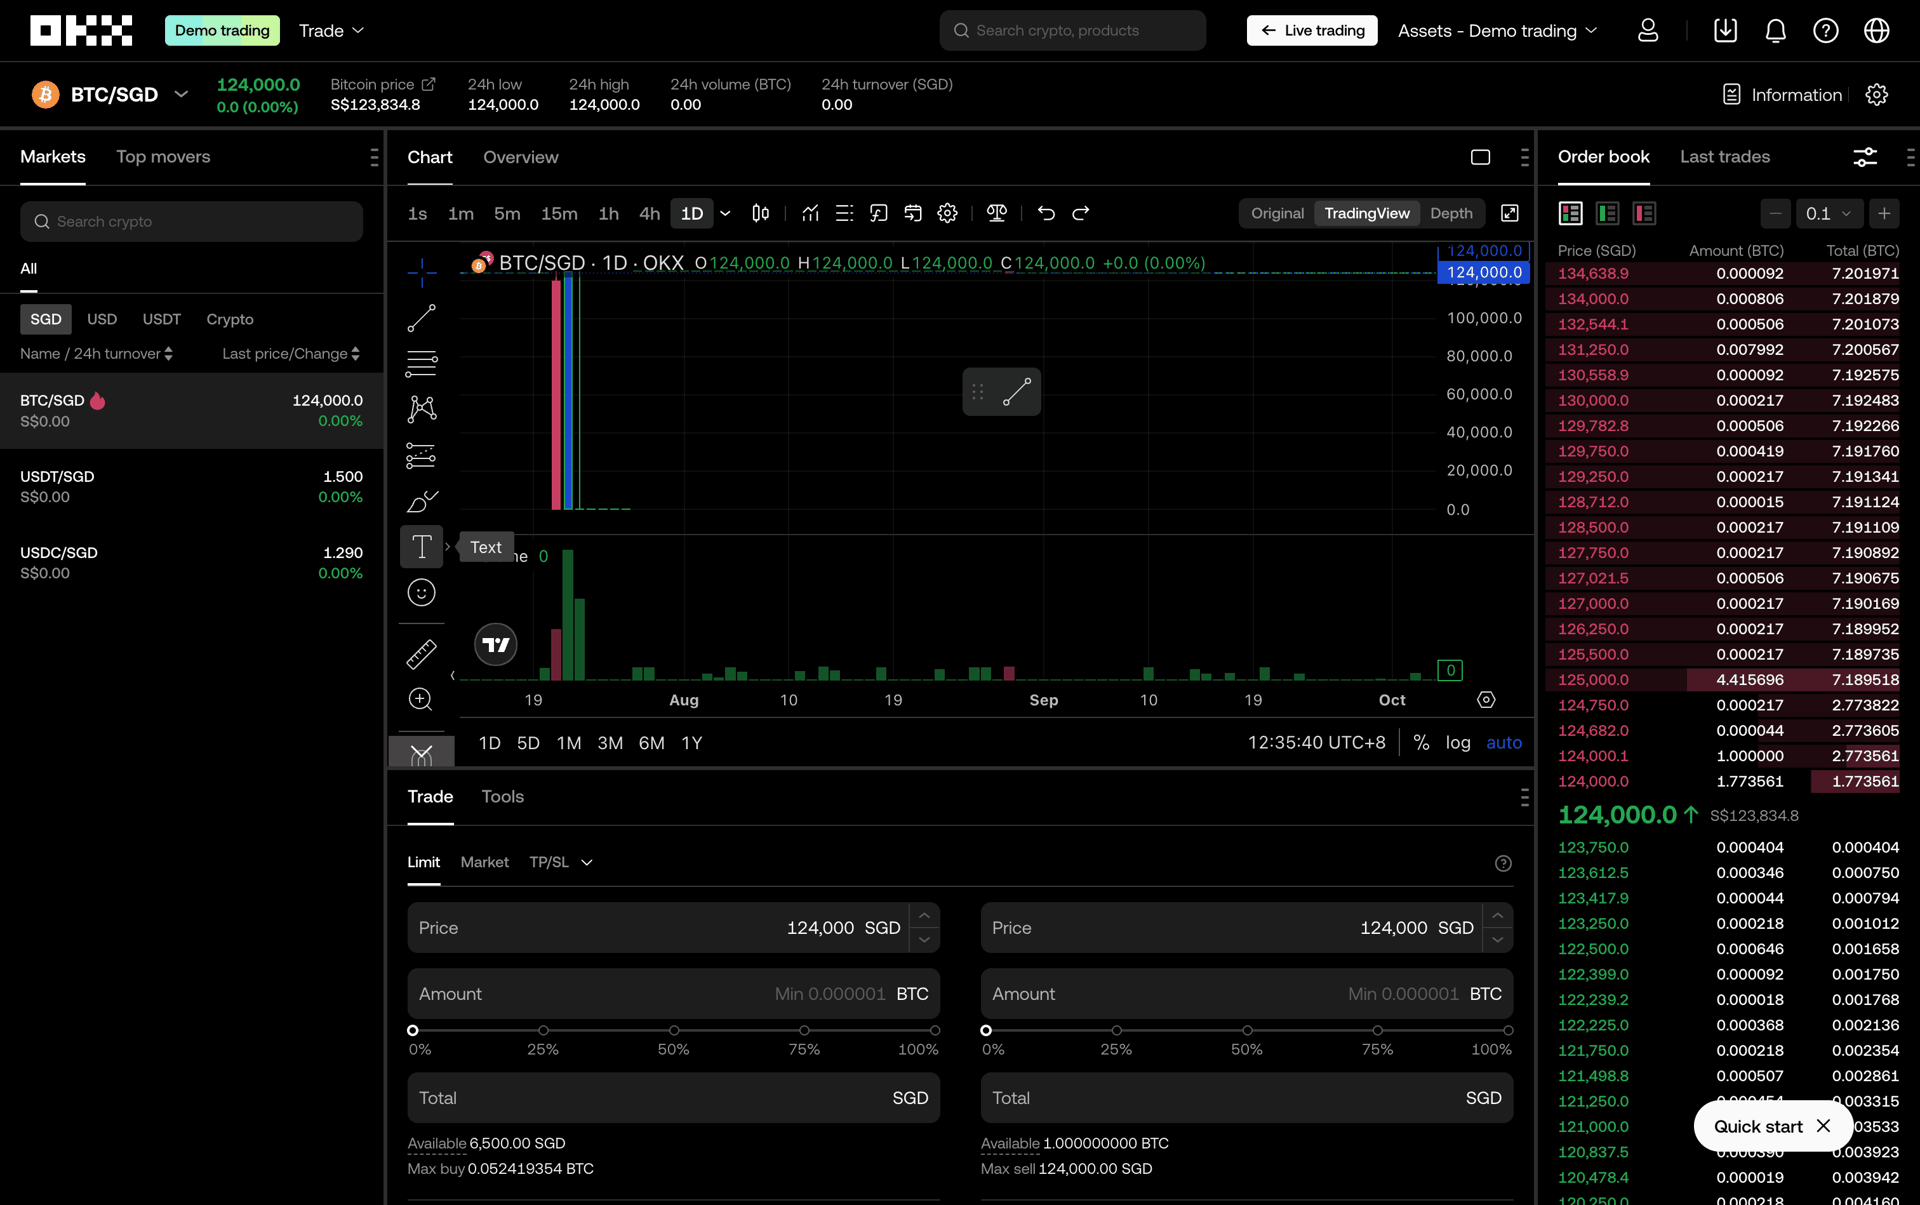Viewport: 1920px width, 1205px height.
Task: Redo the chart action
Action: [1081, 213]
